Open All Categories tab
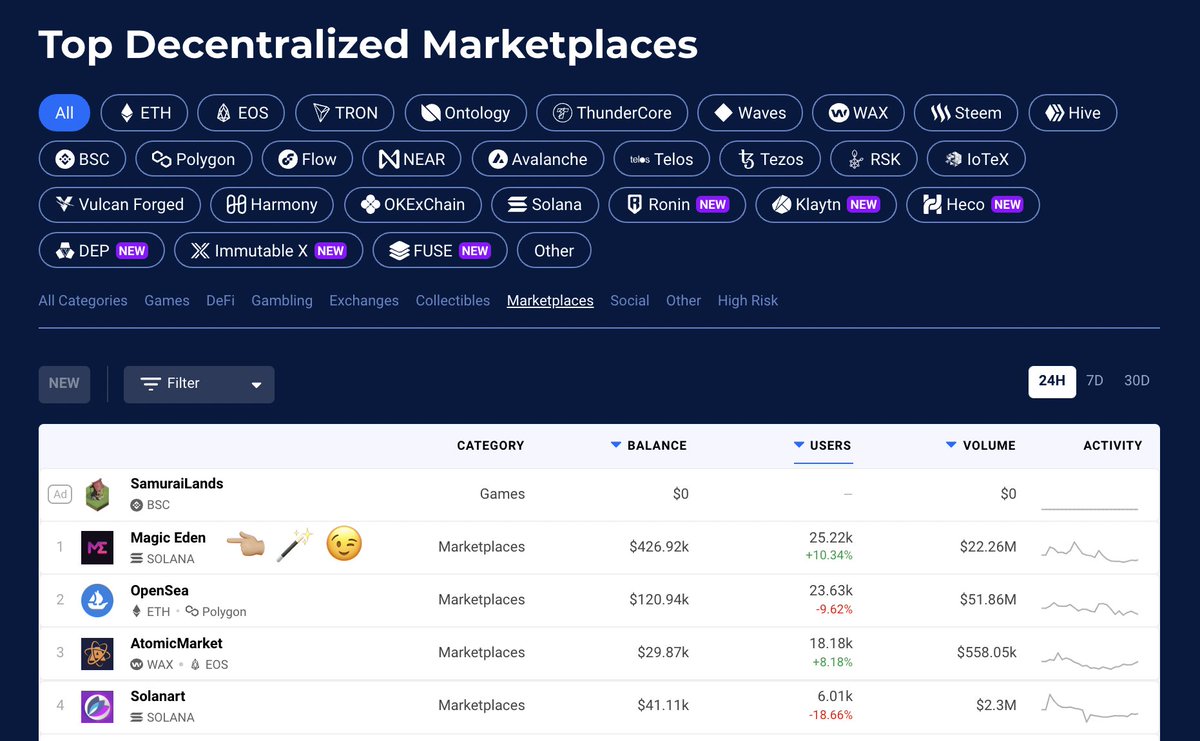Screen dimensions: 1200x741 pos(83,300)
